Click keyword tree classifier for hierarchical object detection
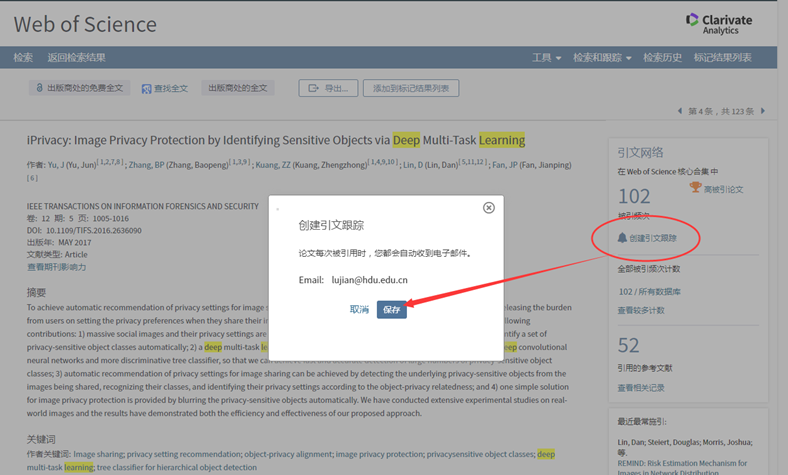 coord(176,467)
